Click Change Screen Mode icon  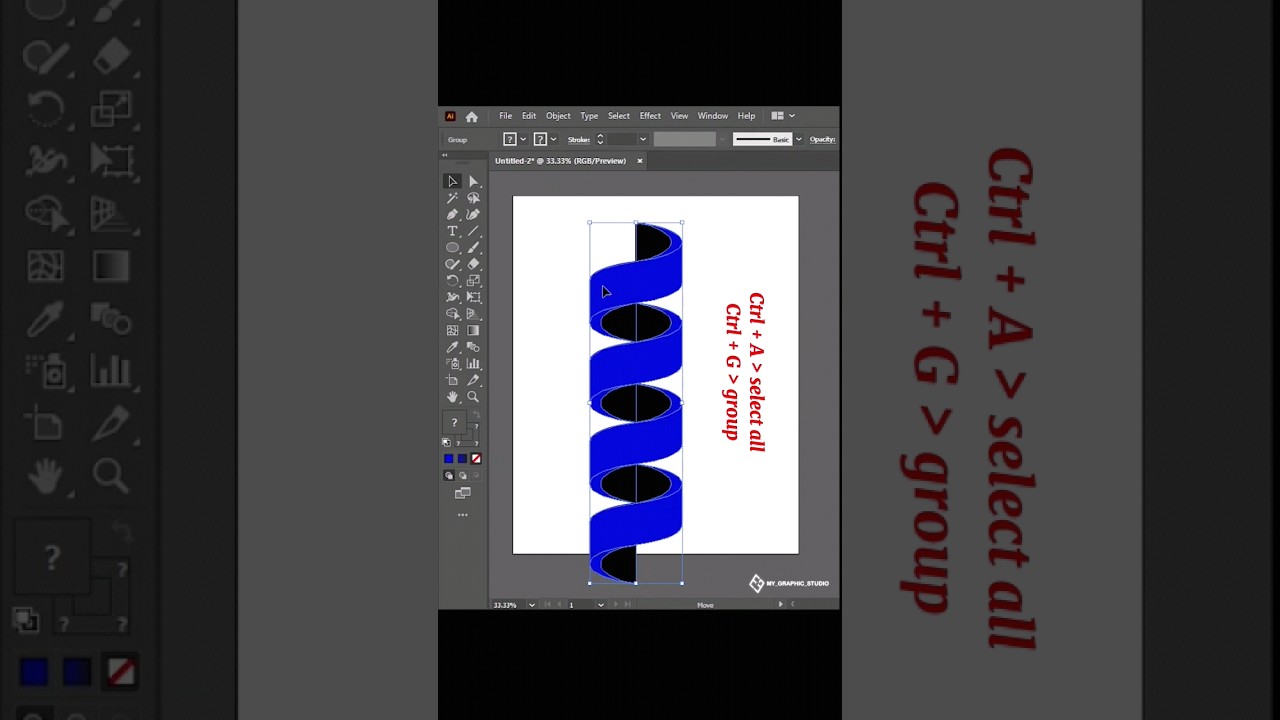click(x=462, y=494)
